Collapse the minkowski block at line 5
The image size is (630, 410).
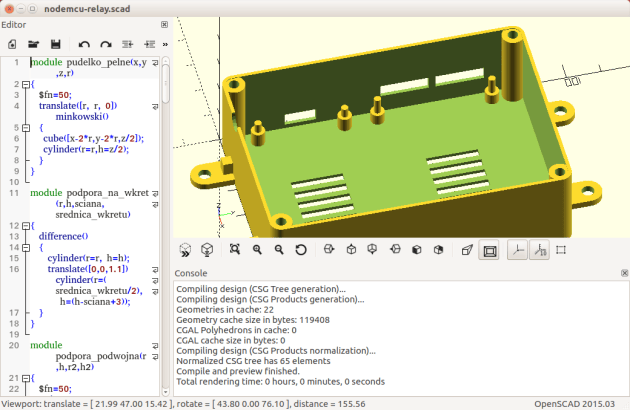tap(26, 128)
